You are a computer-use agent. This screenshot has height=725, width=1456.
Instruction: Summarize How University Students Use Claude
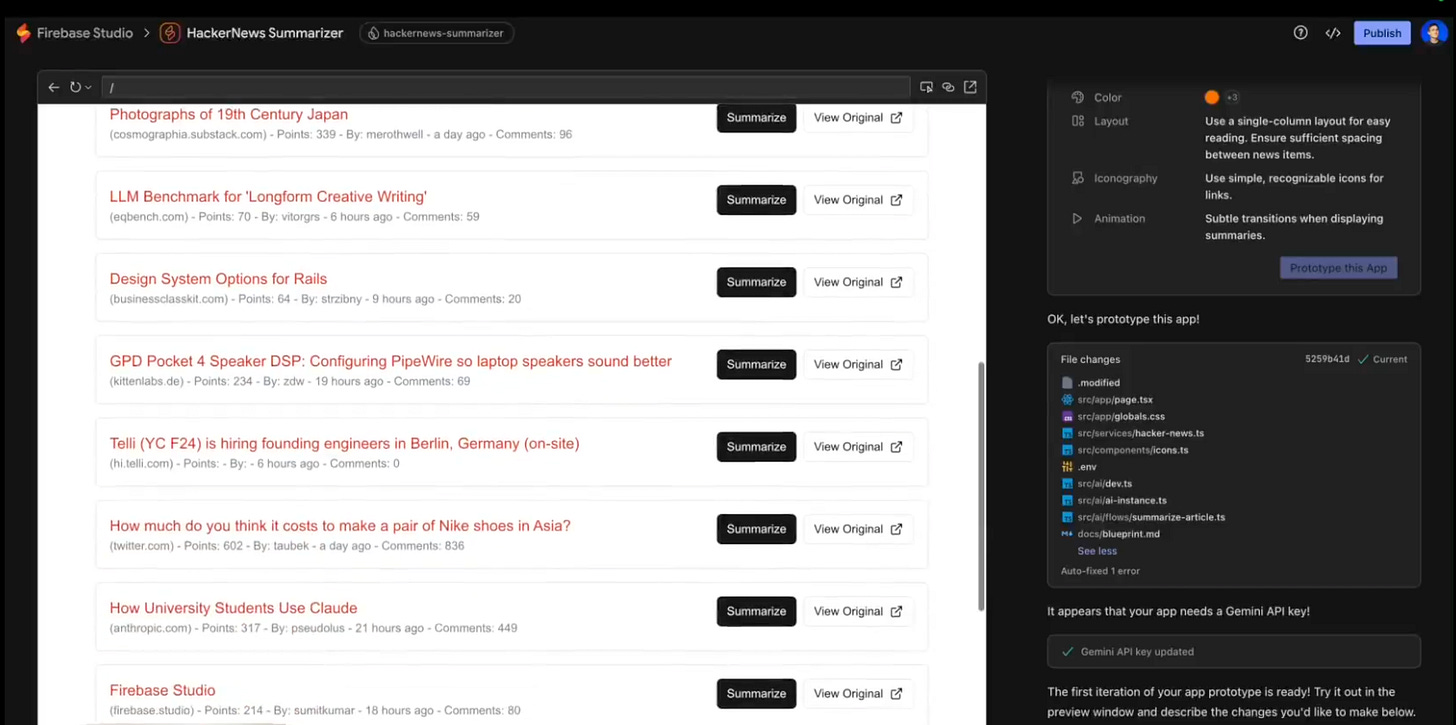click(x=756, y=611)
